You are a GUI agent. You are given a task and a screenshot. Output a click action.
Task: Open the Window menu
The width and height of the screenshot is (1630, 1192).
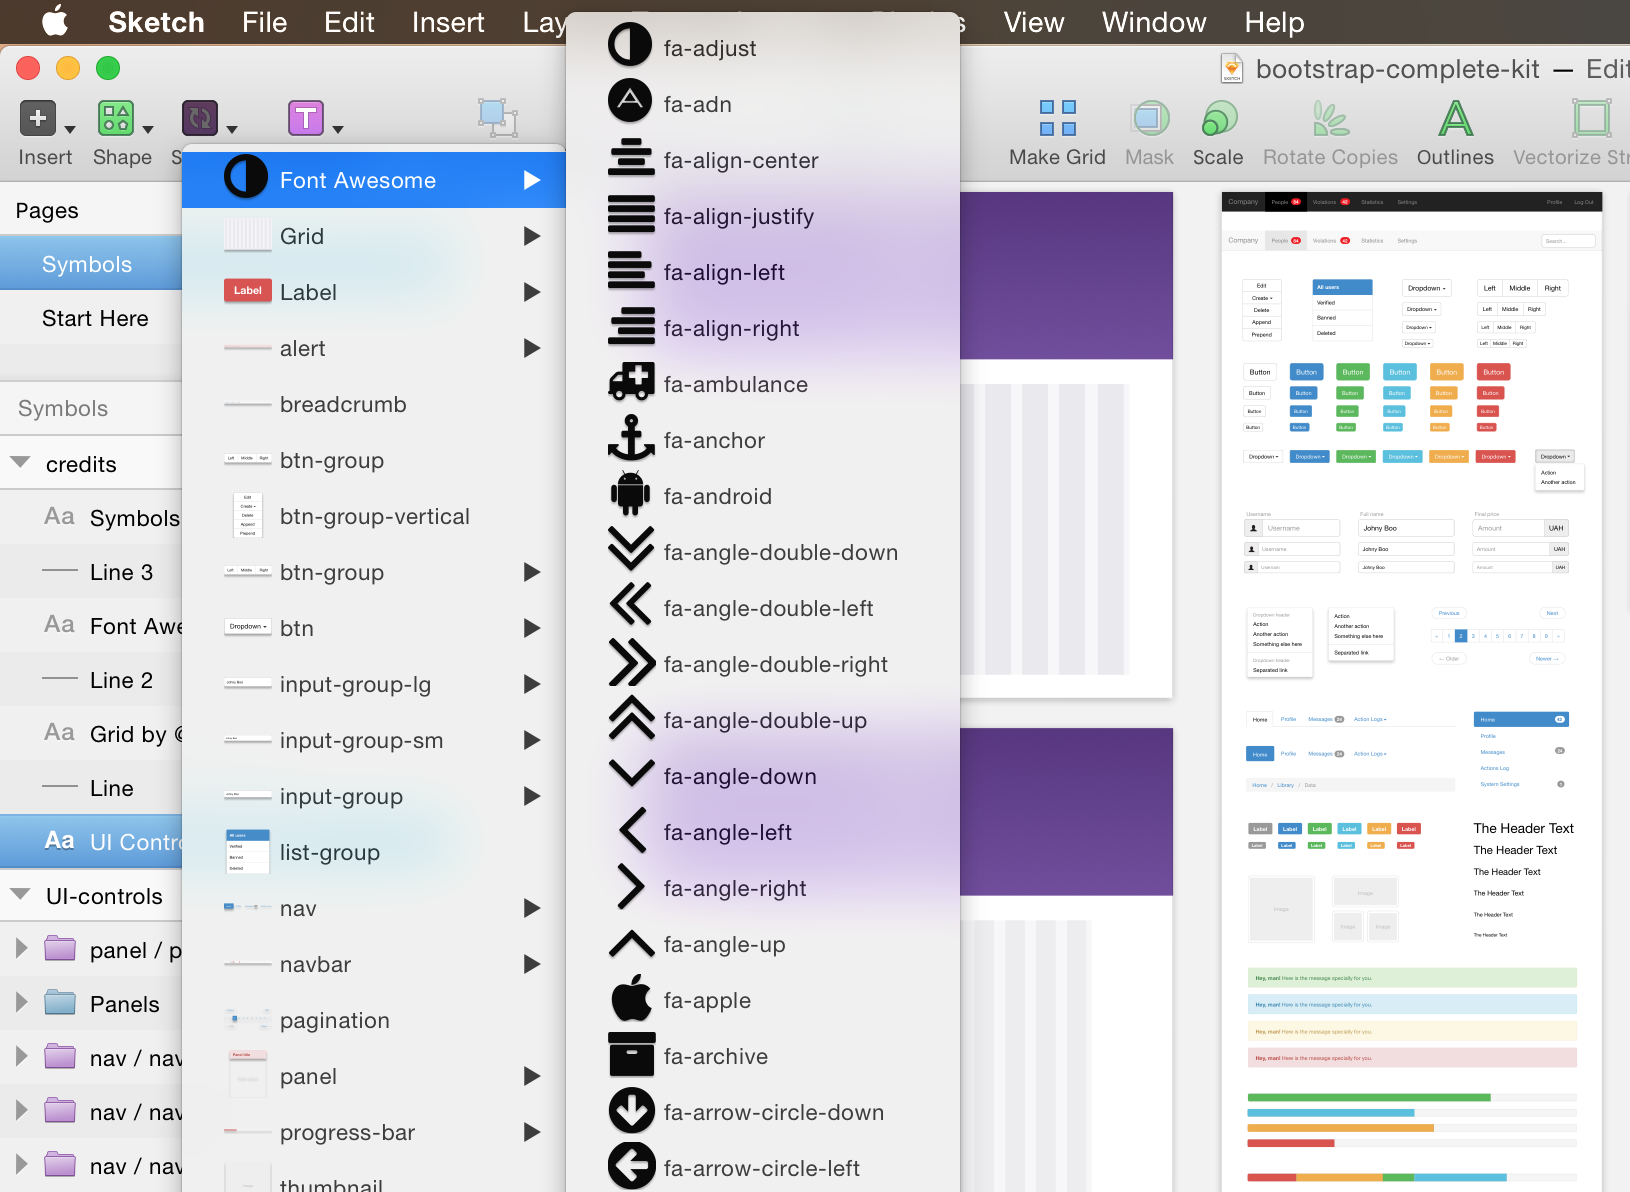pyautogui.click(x=1154, y=22)
